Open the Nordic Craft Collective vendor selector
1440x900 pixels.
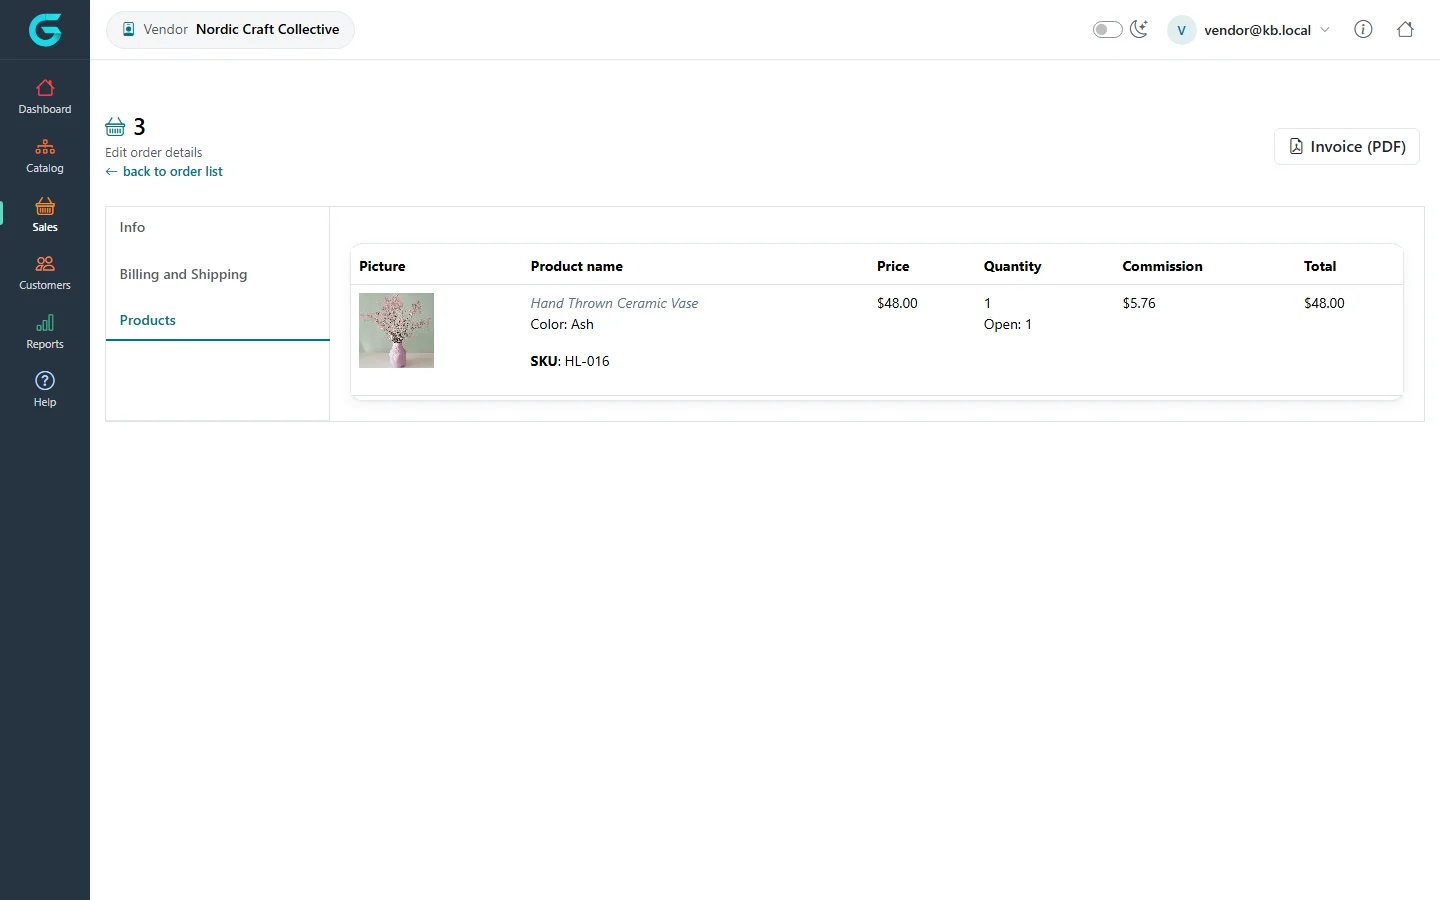click(230, 30)
